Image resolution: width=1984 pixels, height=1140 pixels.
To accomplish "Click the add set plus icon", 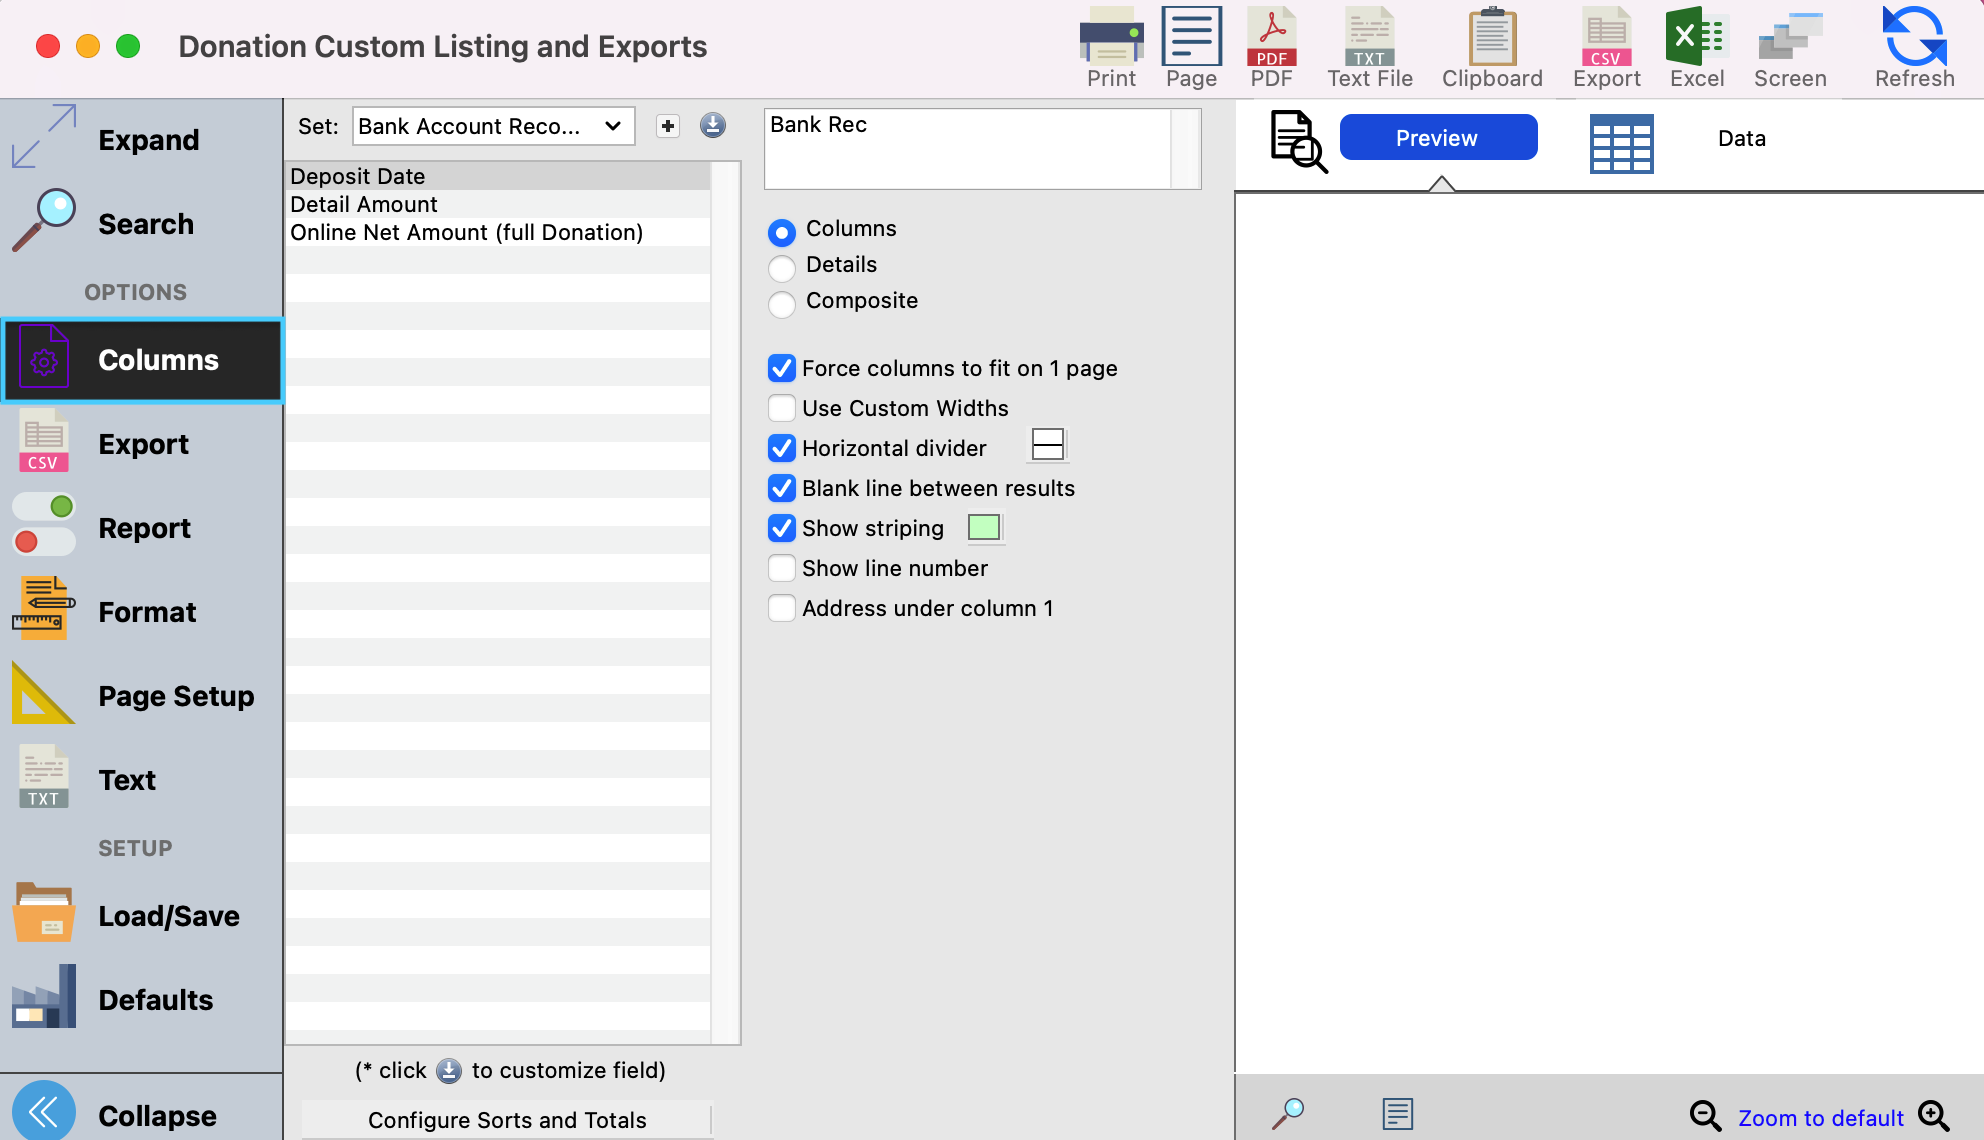I will coord(668,126).
